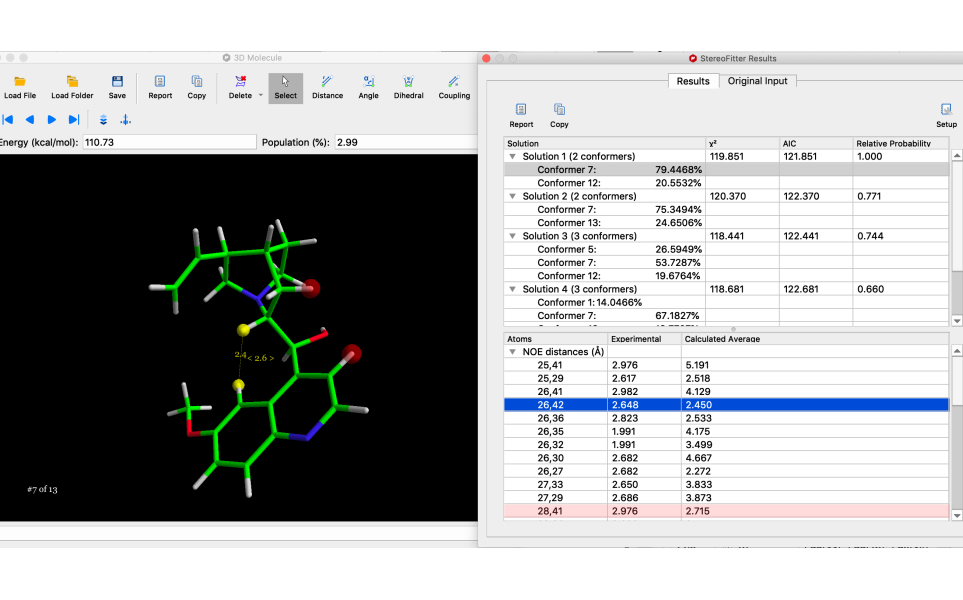Click the Save toolbar icon
This screenshot has height=600, width=963.
tap(117, 87)
